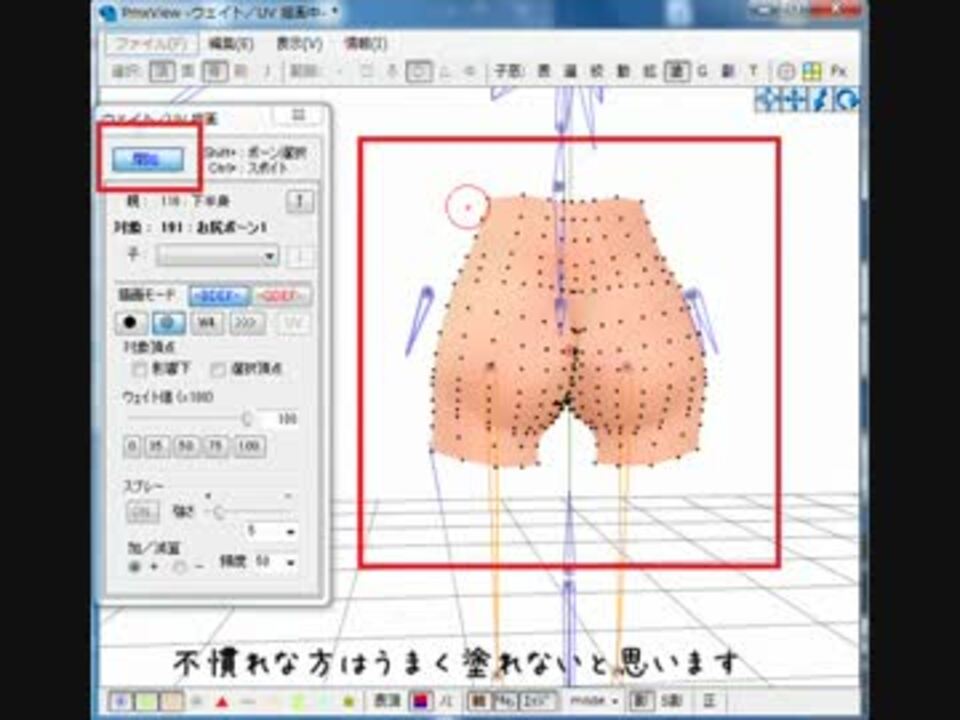Toggle the 軸 axis display button
The height and width of the screenshot is (720, 960).
(478, 700)
